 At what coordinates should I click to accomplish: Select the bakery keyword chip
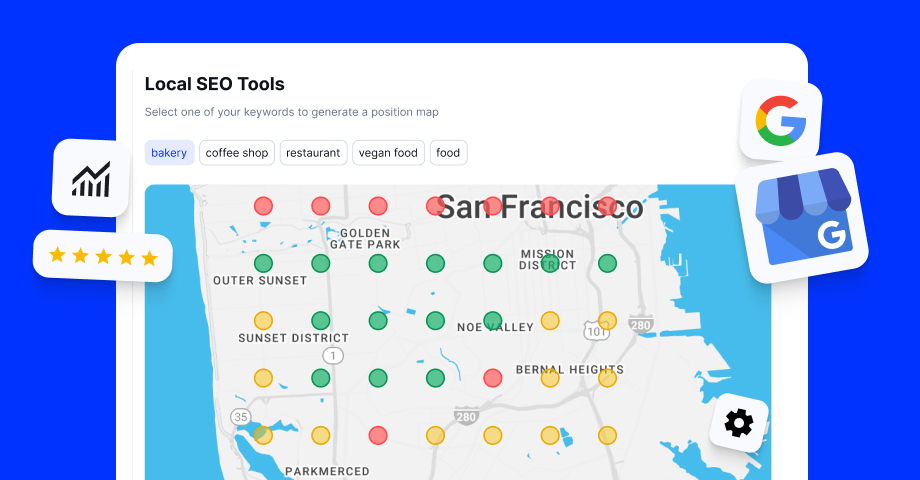click(x=169, y=153)
